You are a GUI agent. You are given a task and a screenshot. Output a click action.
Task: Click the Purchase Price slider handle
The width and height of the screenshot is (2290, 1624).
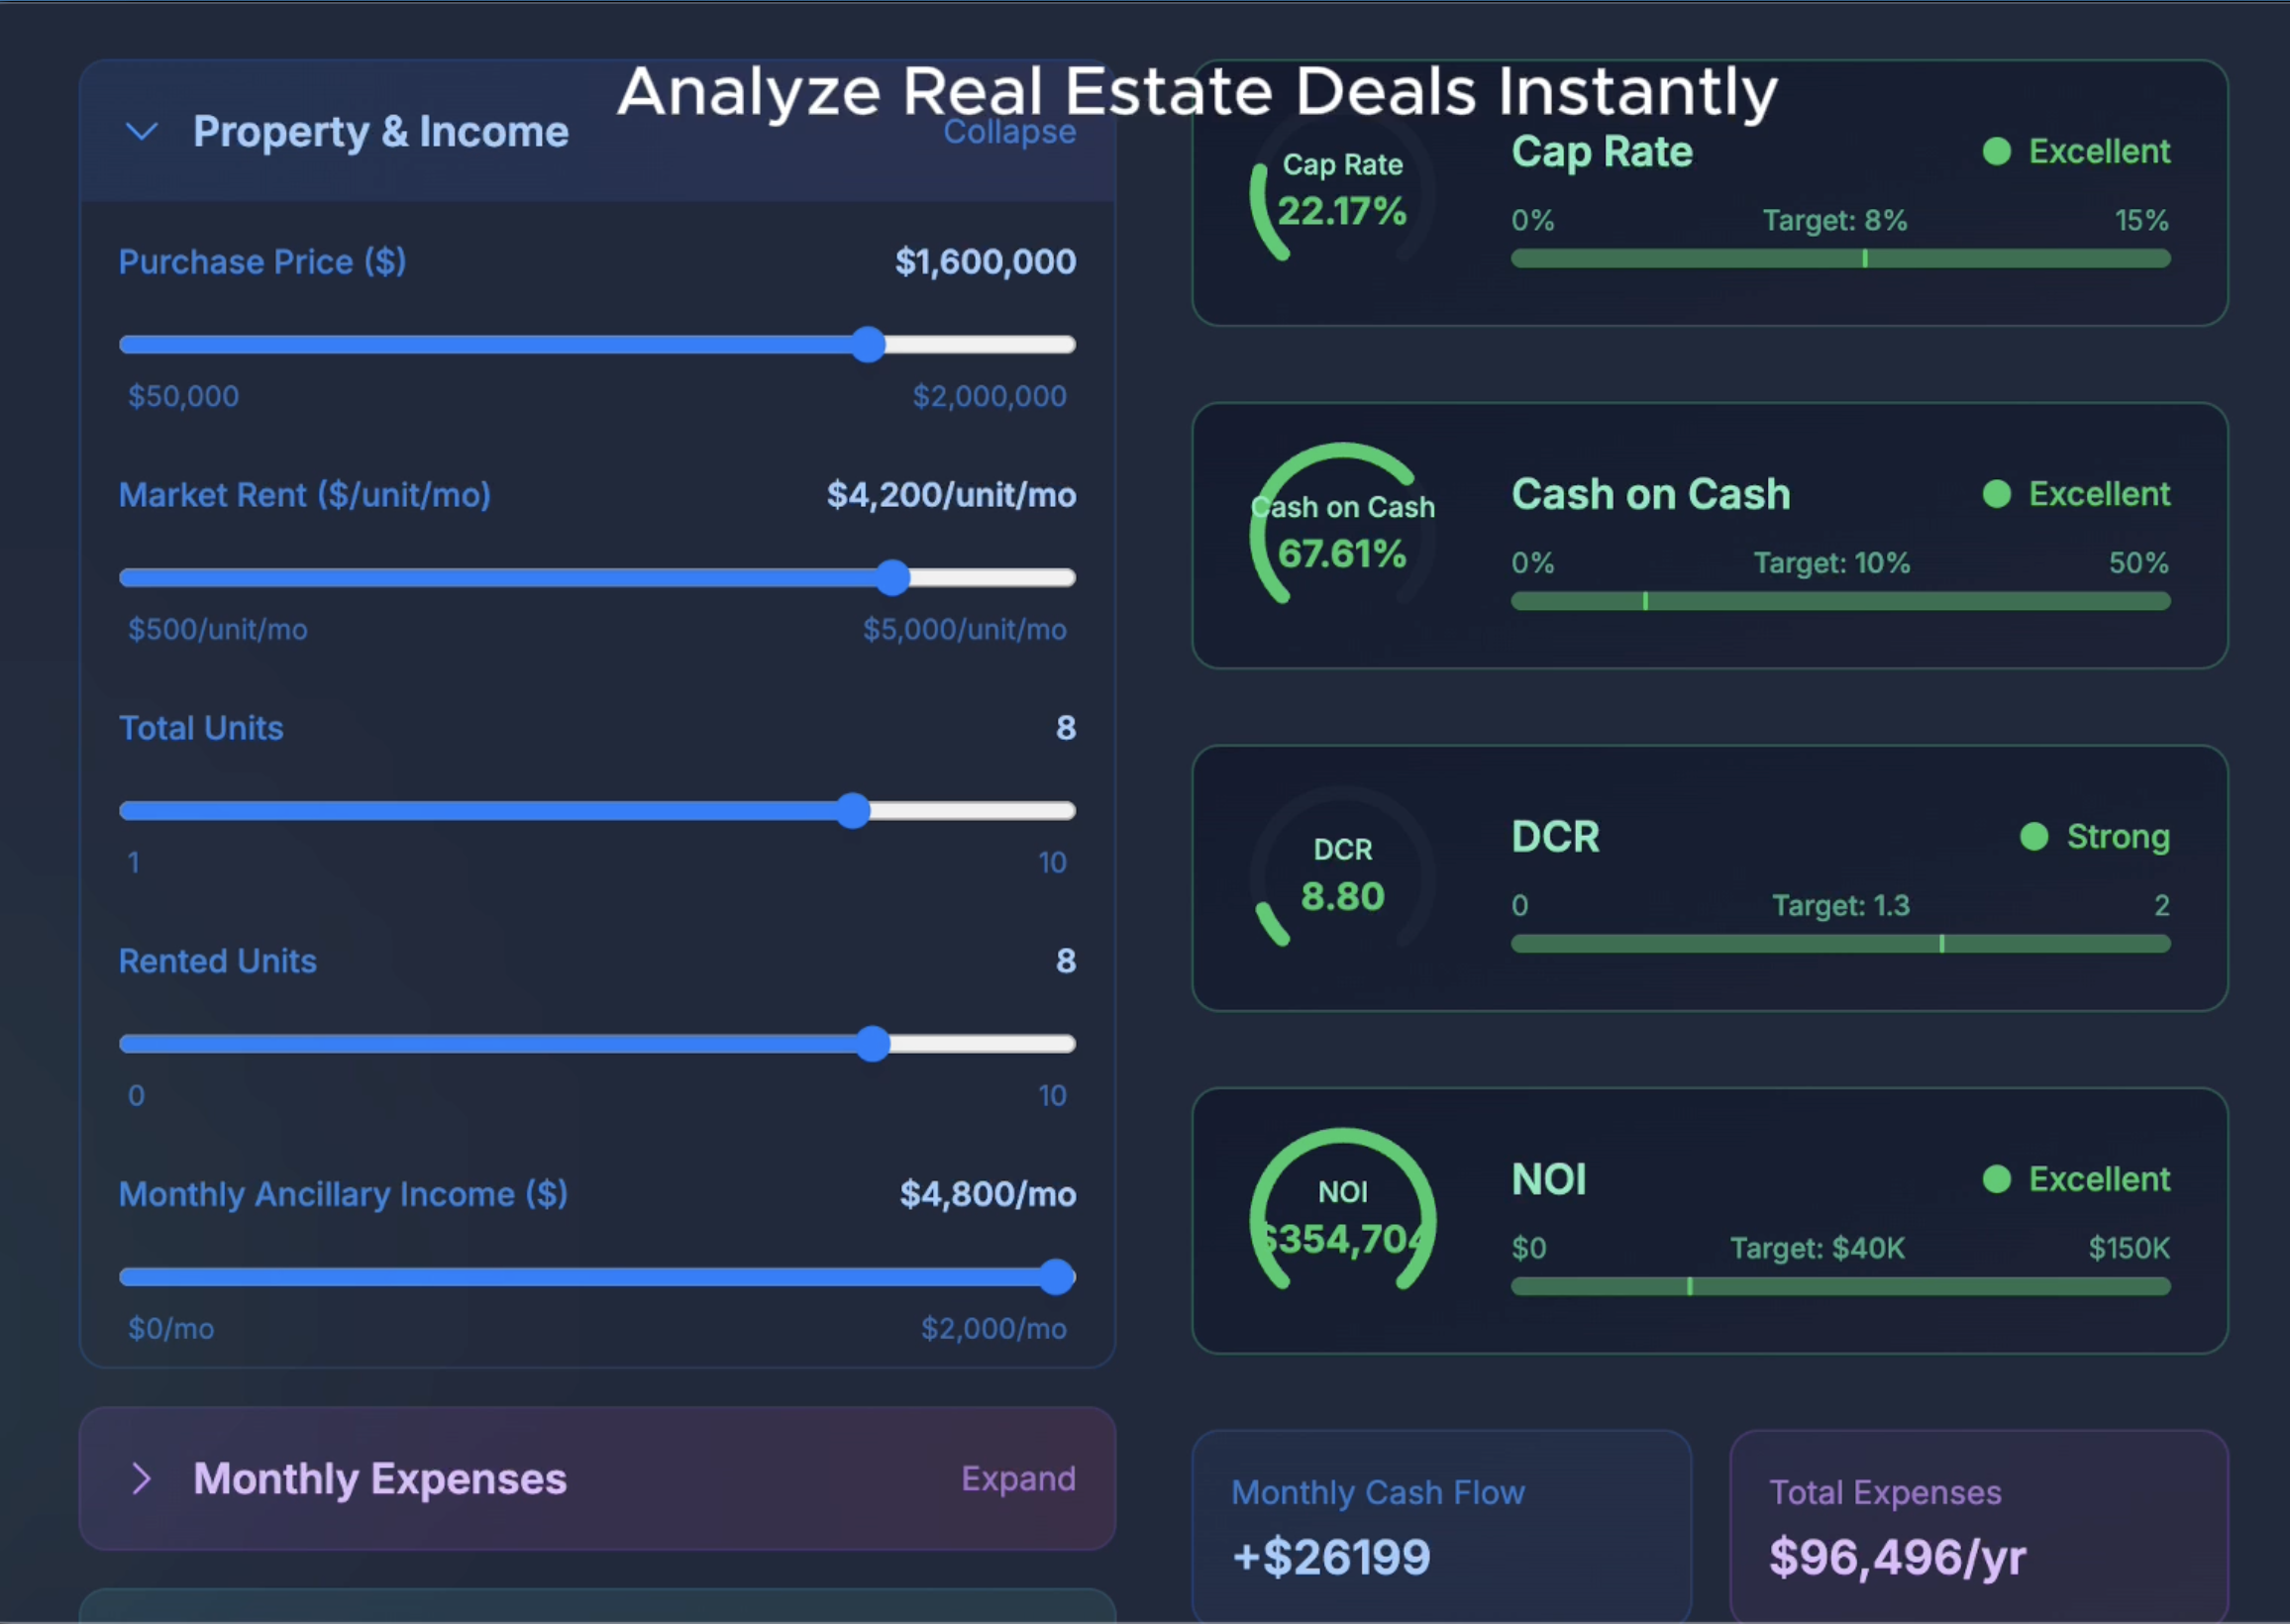[x=869, y=344]
